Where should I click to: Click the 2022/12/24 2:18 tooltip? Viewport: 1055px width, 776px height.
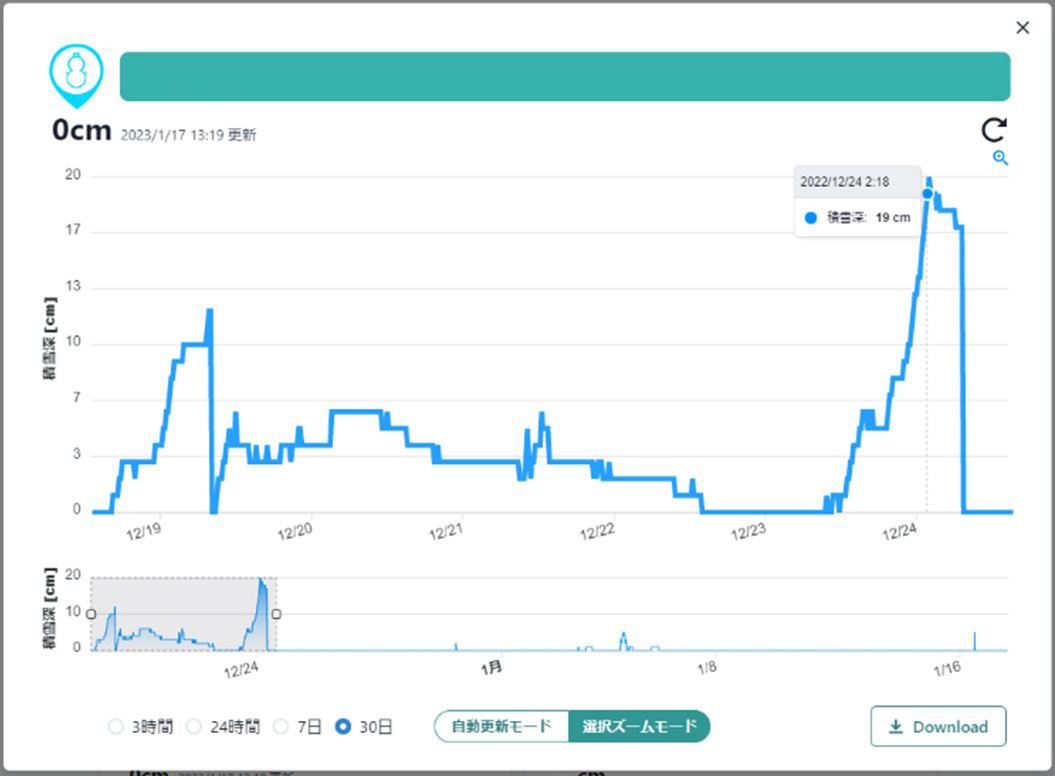pos(857,201)
